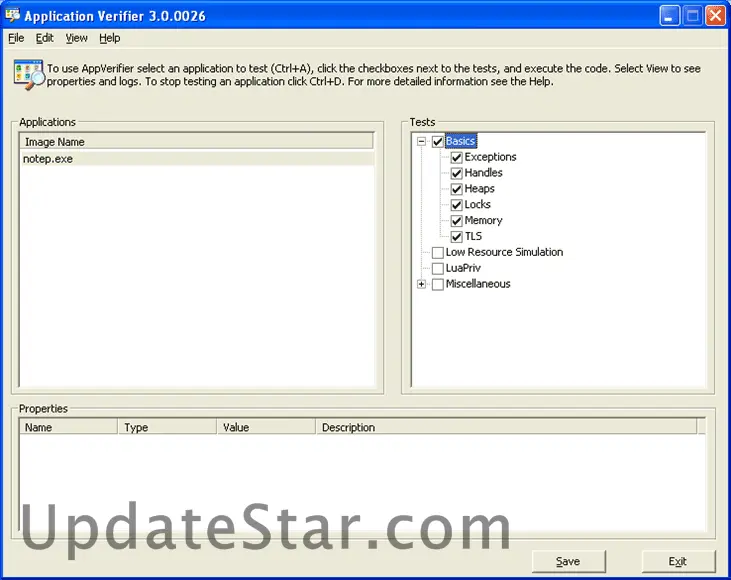731x580 pixels.
Task: Collapse the Basics tree node
Action: (421, 141)
